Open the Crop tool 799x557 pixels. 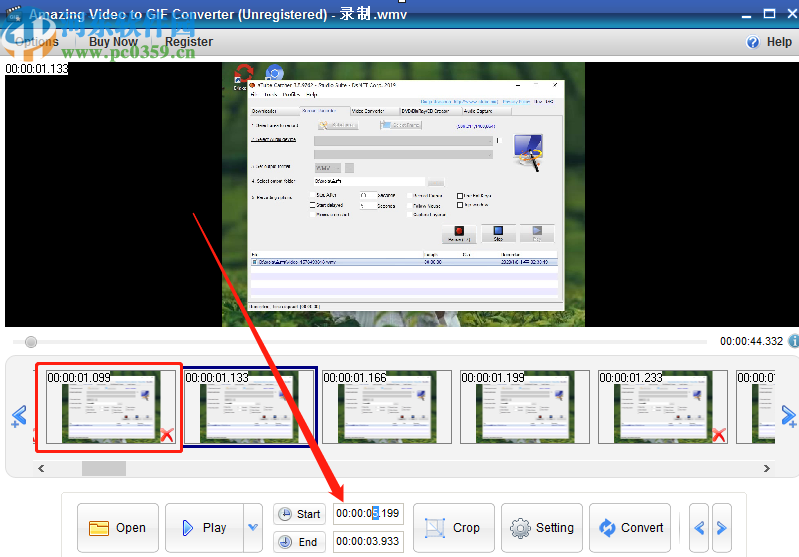point(454,528)
